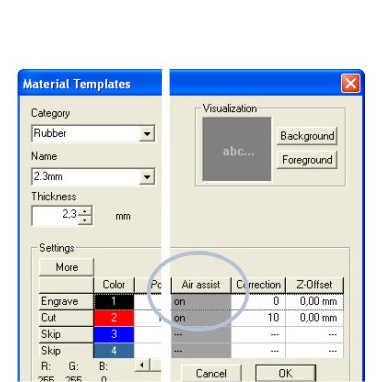Screen dimensions: 382x382
Task: Open the Category dropdown showing Rubber
Action: pyautogui.click(x=147, y=134)
